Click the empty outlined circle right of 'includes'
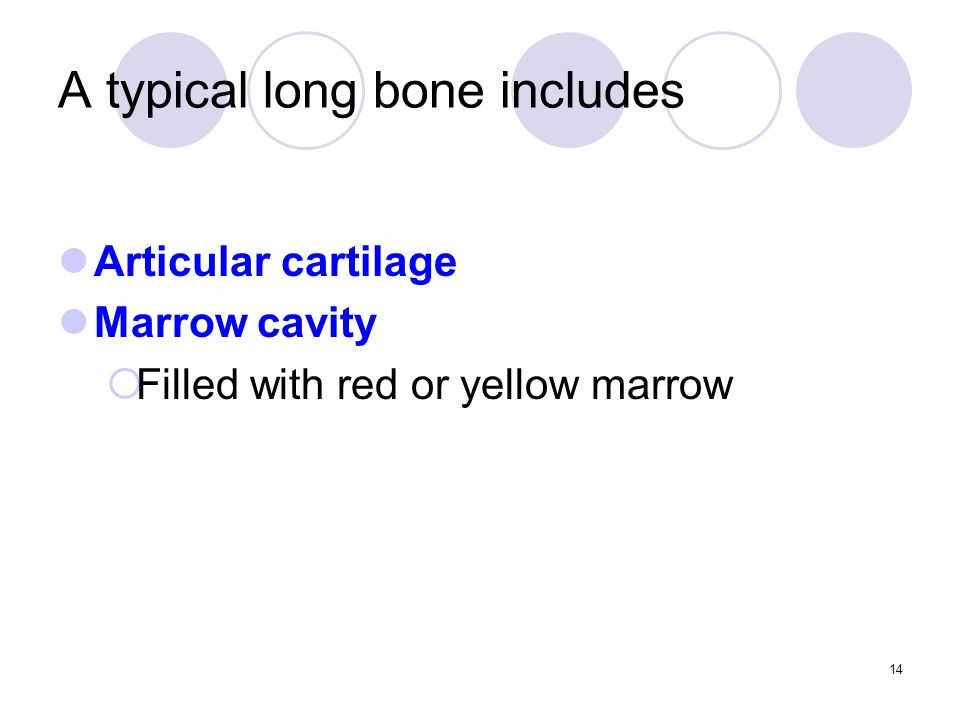Screen dimensions: 960x720 point(723,90)
